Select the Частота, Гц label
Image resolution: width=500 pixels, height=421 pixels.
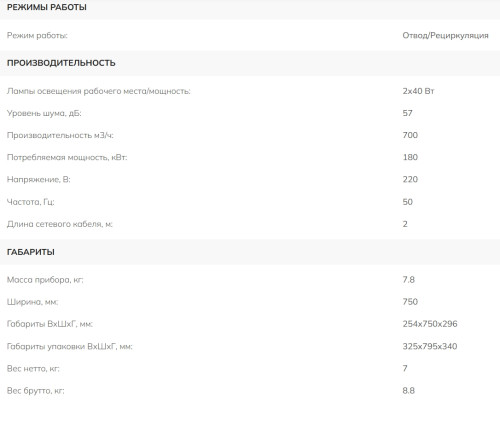point(30,202)
